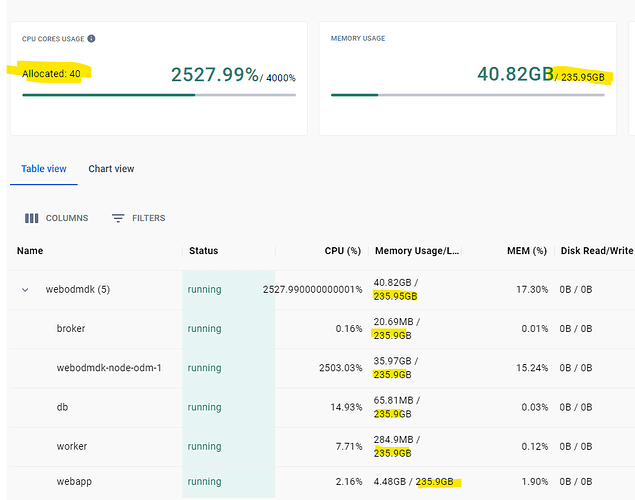Select the worker container row
635x500 pixels.
[322, 447]
